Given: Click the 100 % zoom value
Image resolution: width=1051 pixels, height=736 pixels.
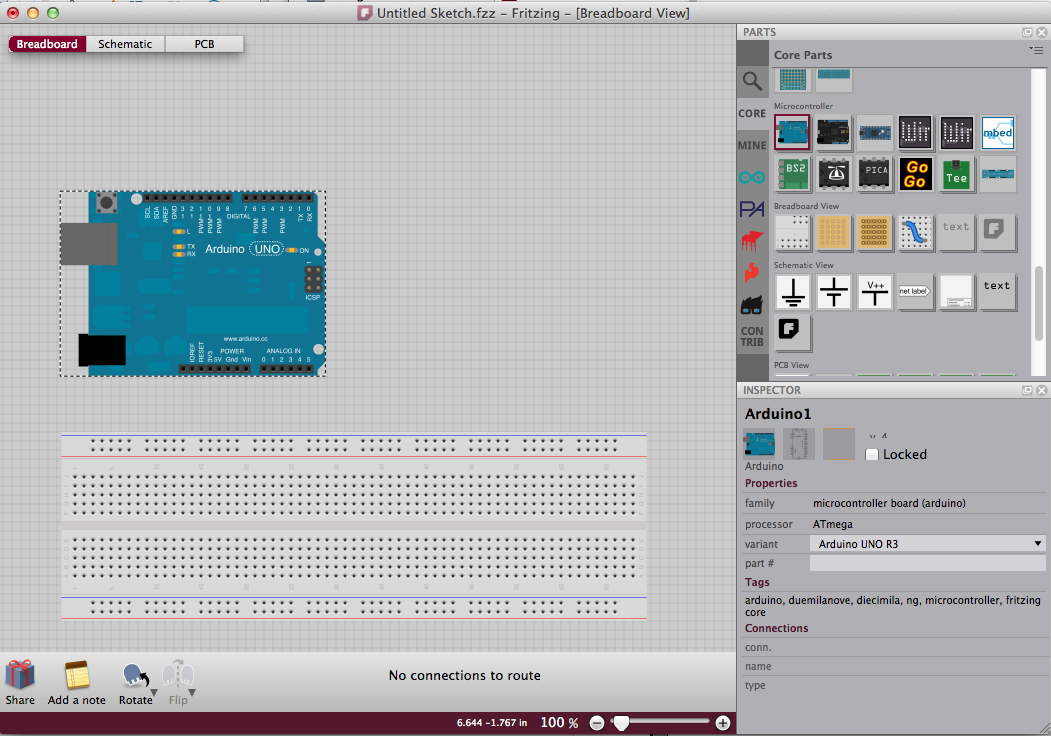Looking at the screenshot, I should (x=559, y=723).
